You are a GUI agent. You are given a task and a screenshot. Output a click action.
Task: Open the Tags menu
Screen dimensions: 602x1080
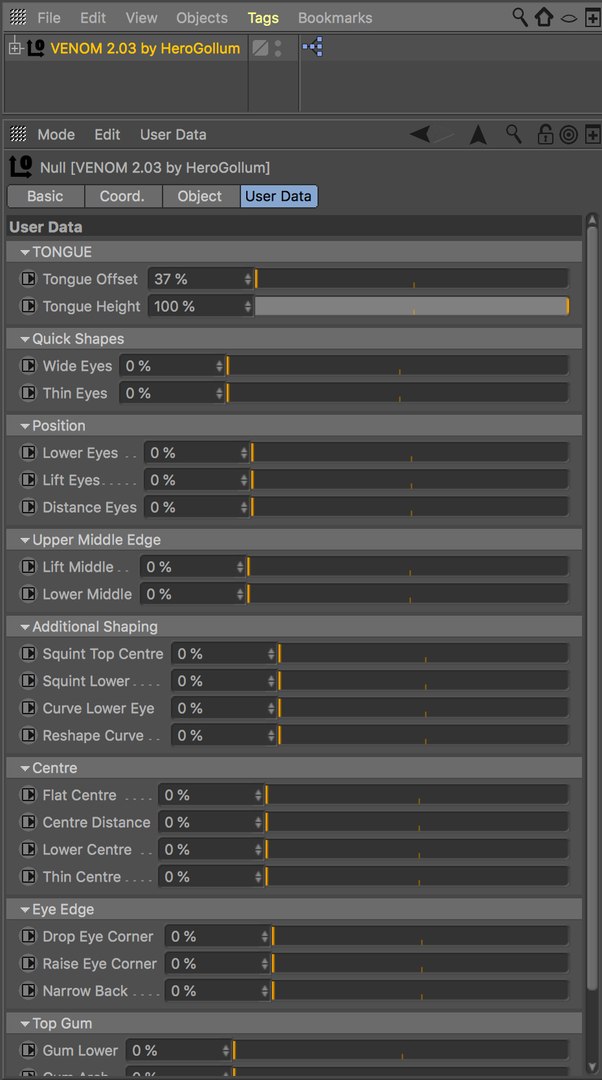point(263,18)
